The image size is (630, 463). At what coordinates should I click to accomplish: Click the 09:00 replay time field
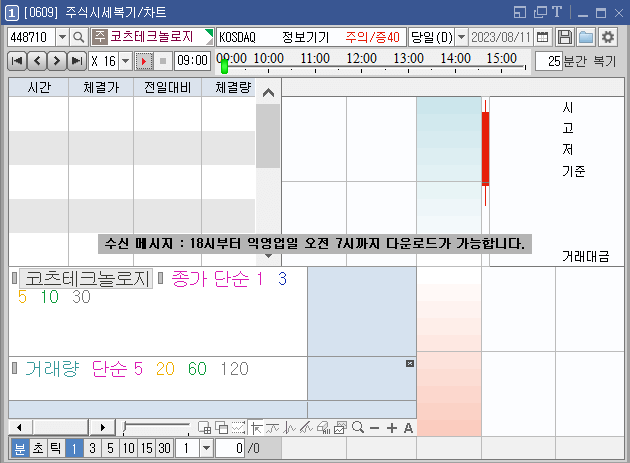(x=192, y=61)
